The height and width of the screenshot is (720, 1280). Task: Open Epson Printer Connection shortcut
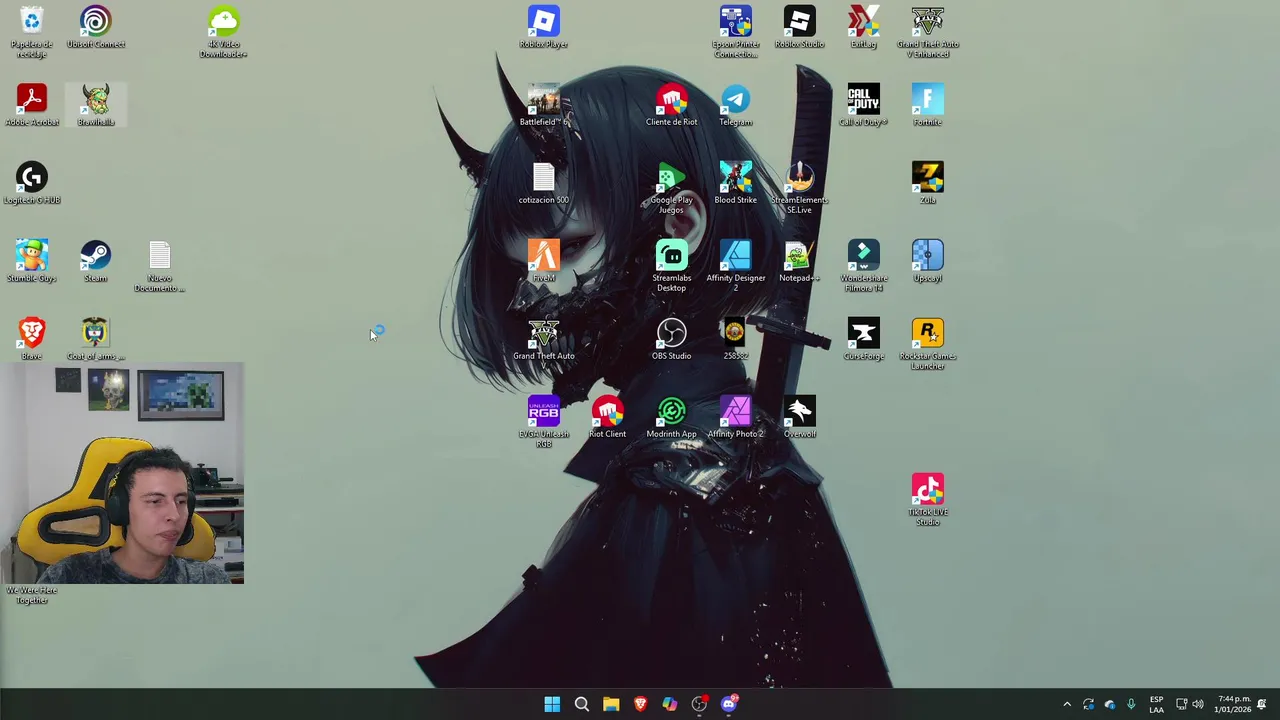[736, 32]
